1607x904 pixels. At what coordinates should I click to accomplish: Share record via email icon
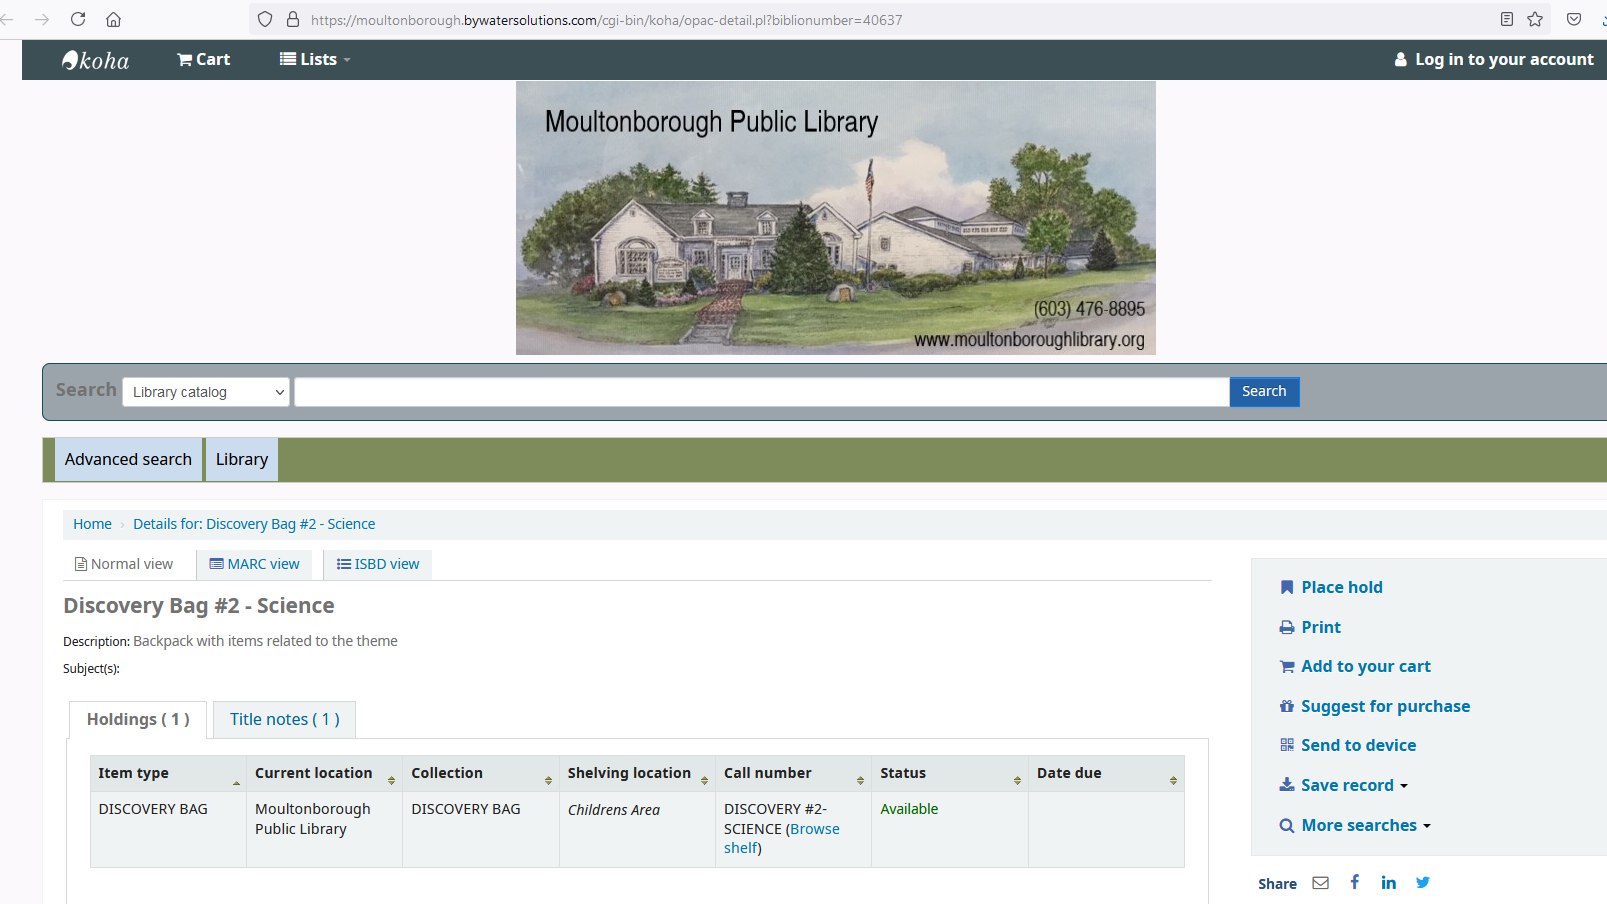coord(1320,883)
